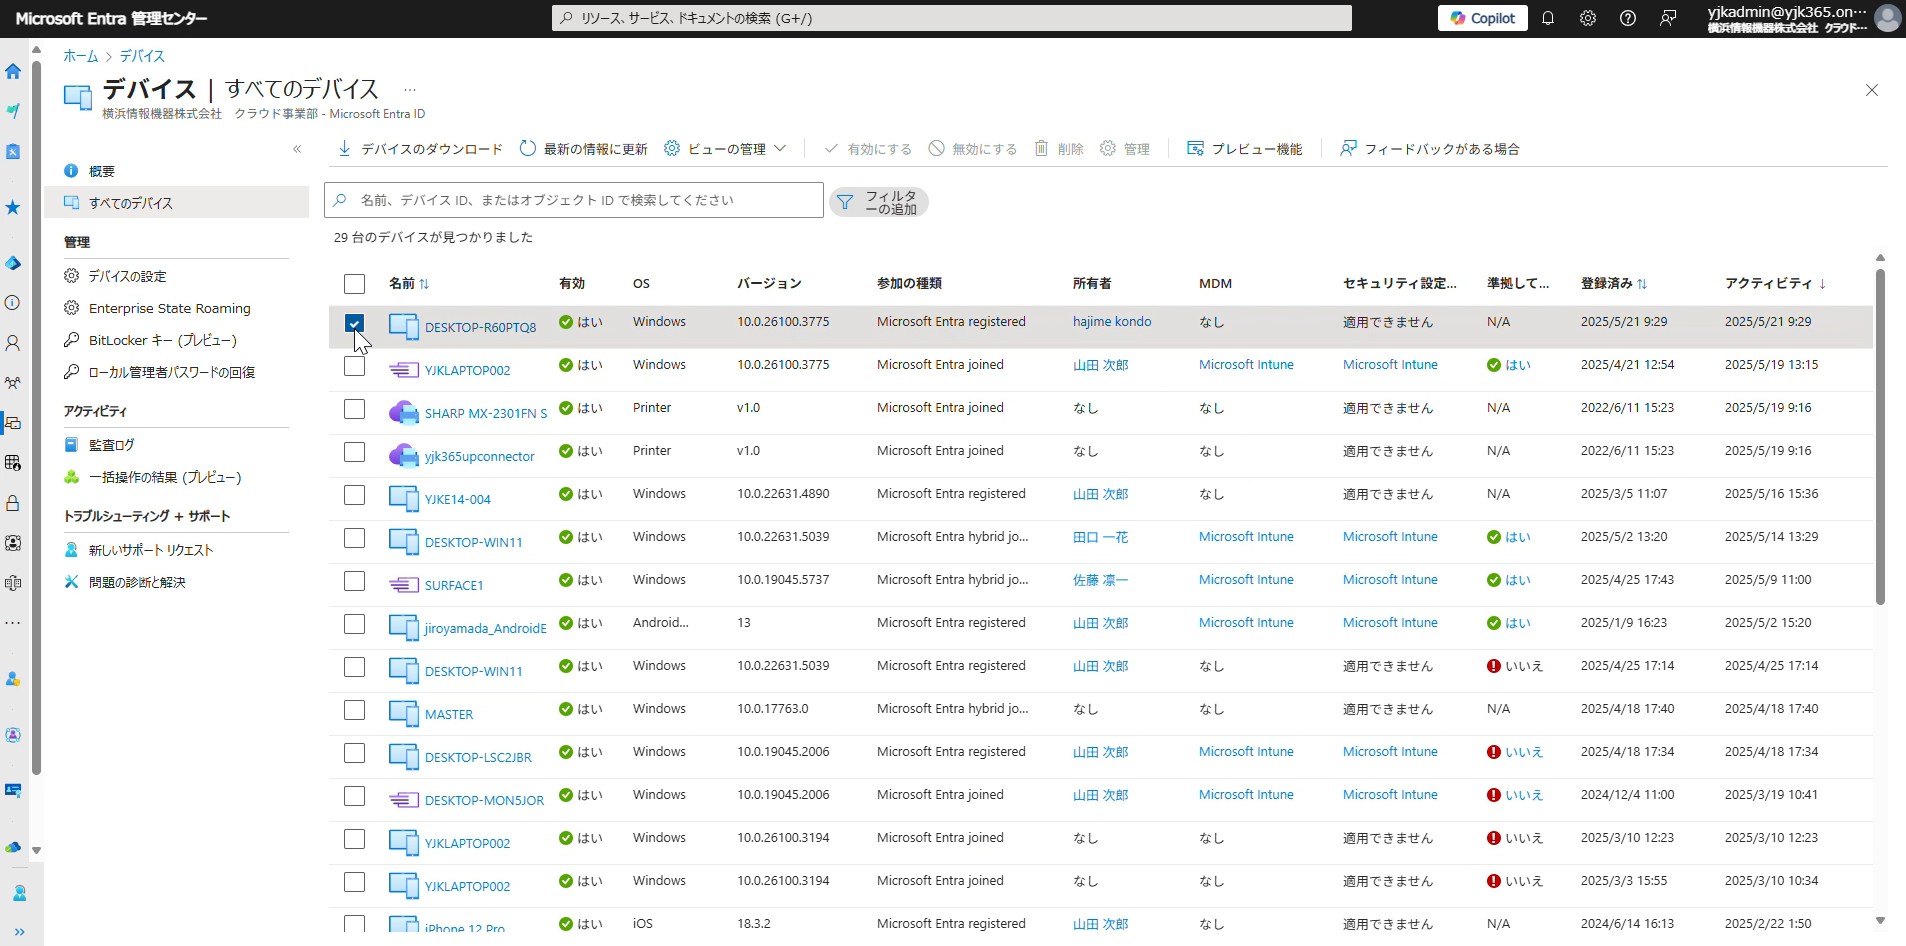Check the SURFACE1 row checkbox
This screenshot has height=946, width=1906.
tap(354, 581)
